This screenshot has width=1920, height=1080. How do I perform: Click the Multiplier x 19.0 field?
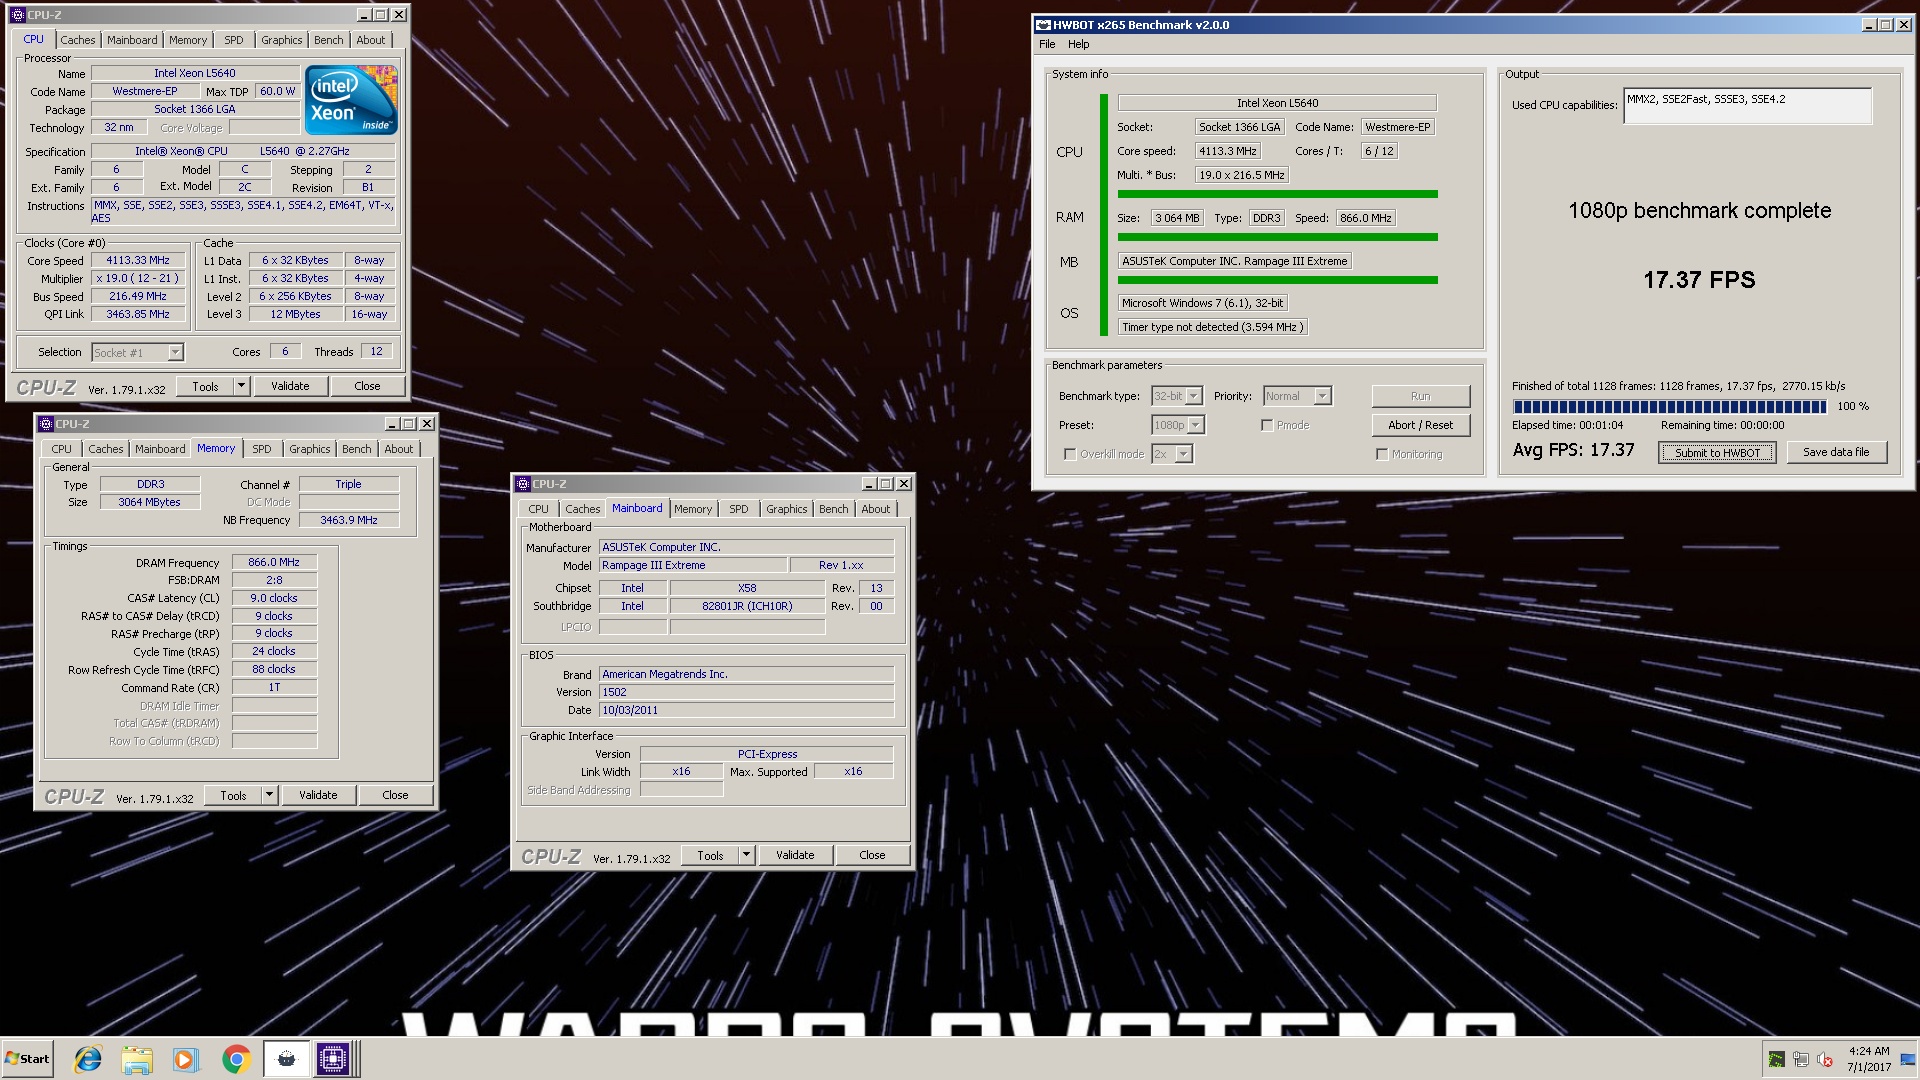[x=138, y=278]
